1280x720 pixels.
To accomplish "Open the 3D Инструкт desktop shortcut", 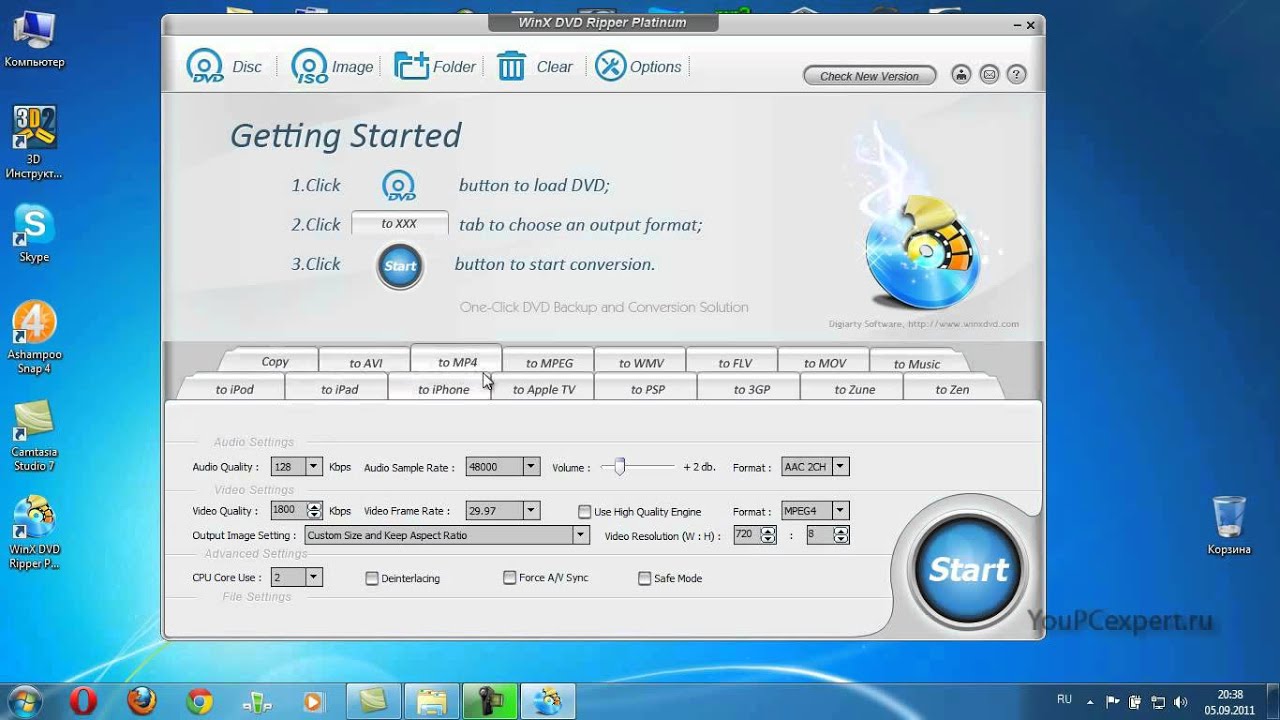I will click(x=34, y=142).
